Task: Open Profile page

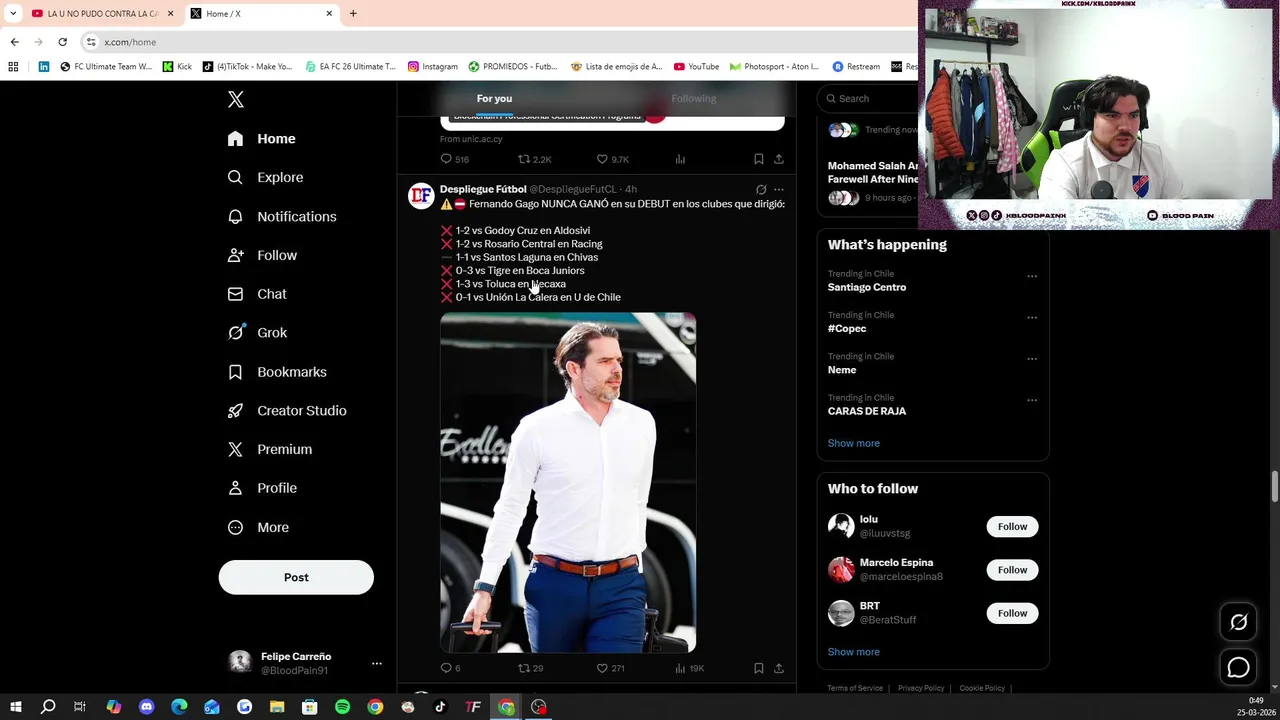Action: tap(263, 488)
